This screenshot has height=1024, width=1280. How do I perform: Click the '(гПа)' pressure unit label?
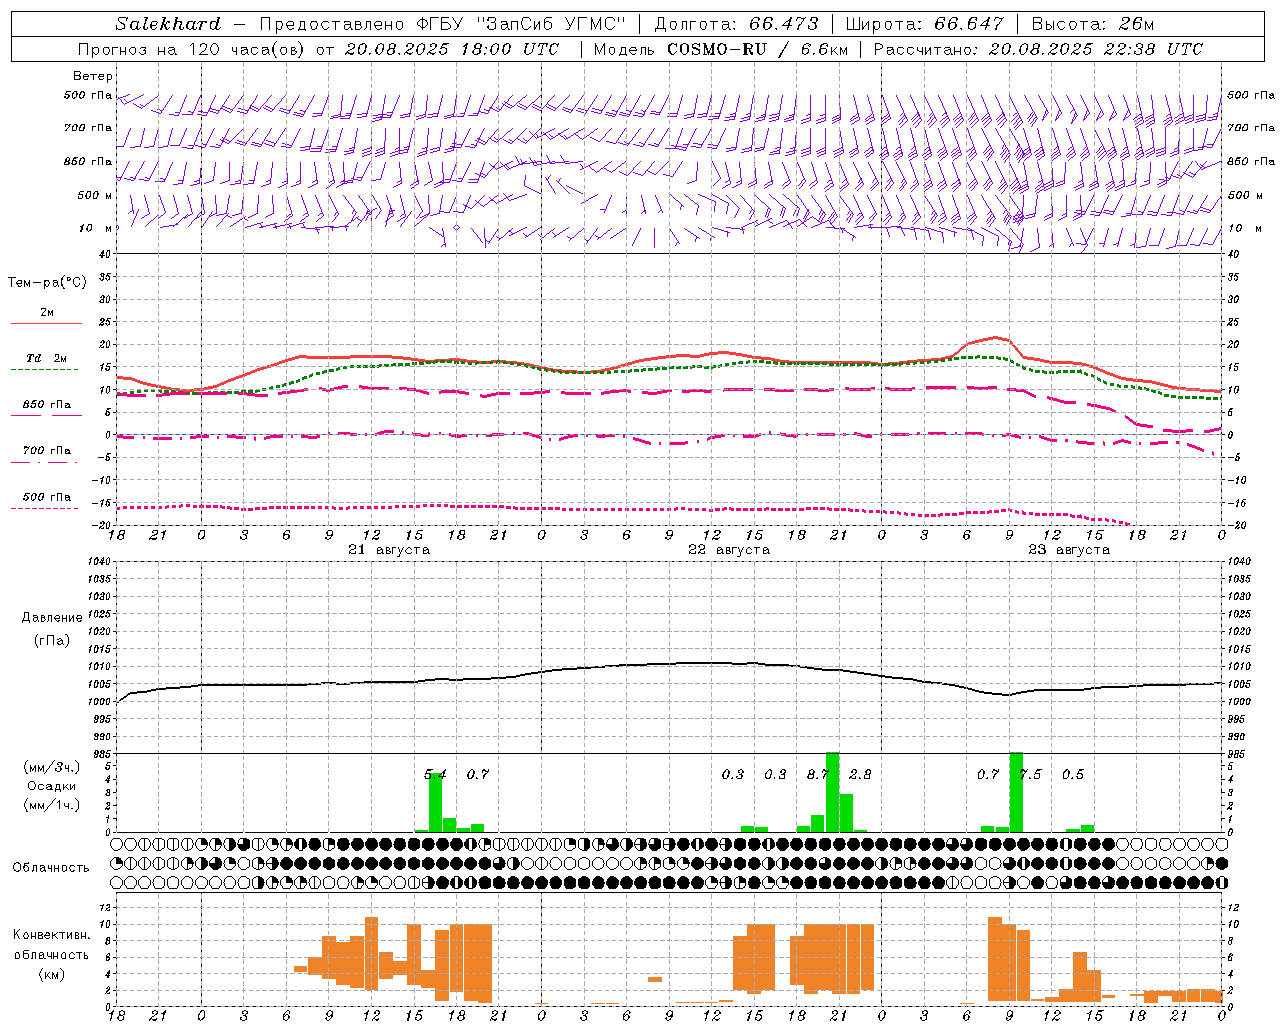click(52, 640)
